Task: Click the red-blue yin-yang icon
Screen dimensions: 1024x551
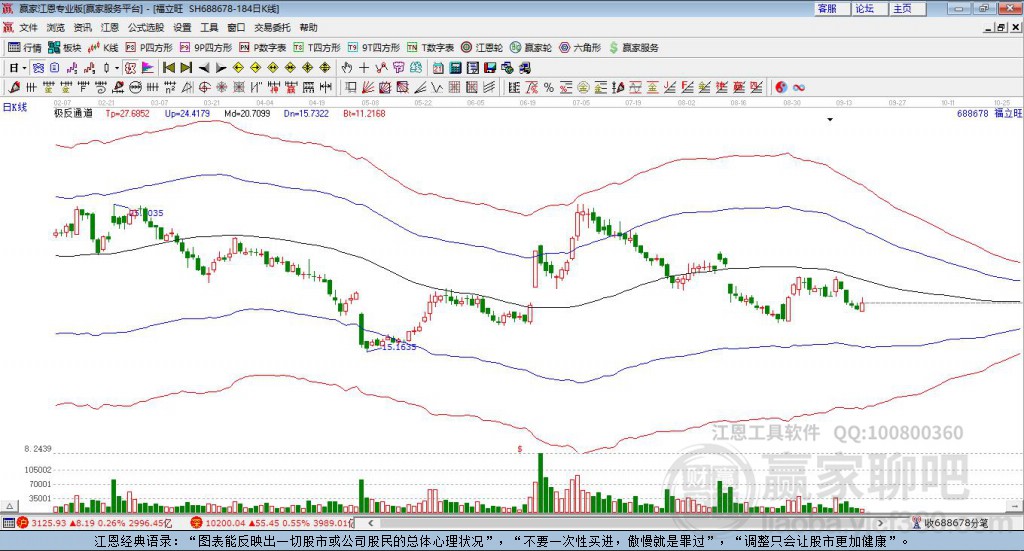Action: click(781, 87)
